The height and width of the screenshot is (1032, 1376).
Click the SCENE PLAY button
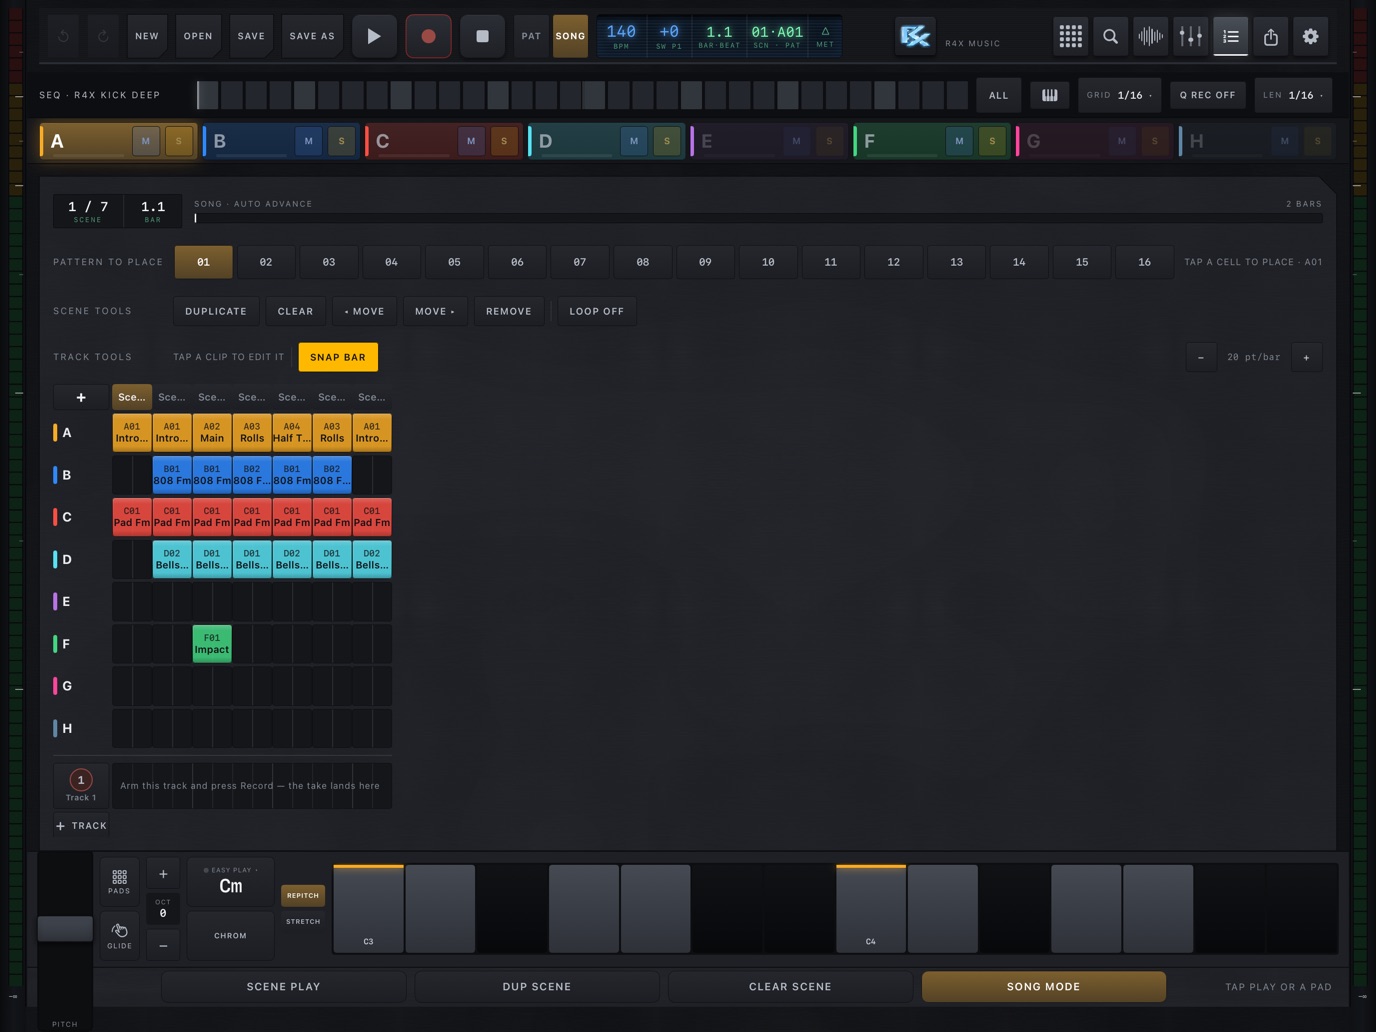[284, 986]
